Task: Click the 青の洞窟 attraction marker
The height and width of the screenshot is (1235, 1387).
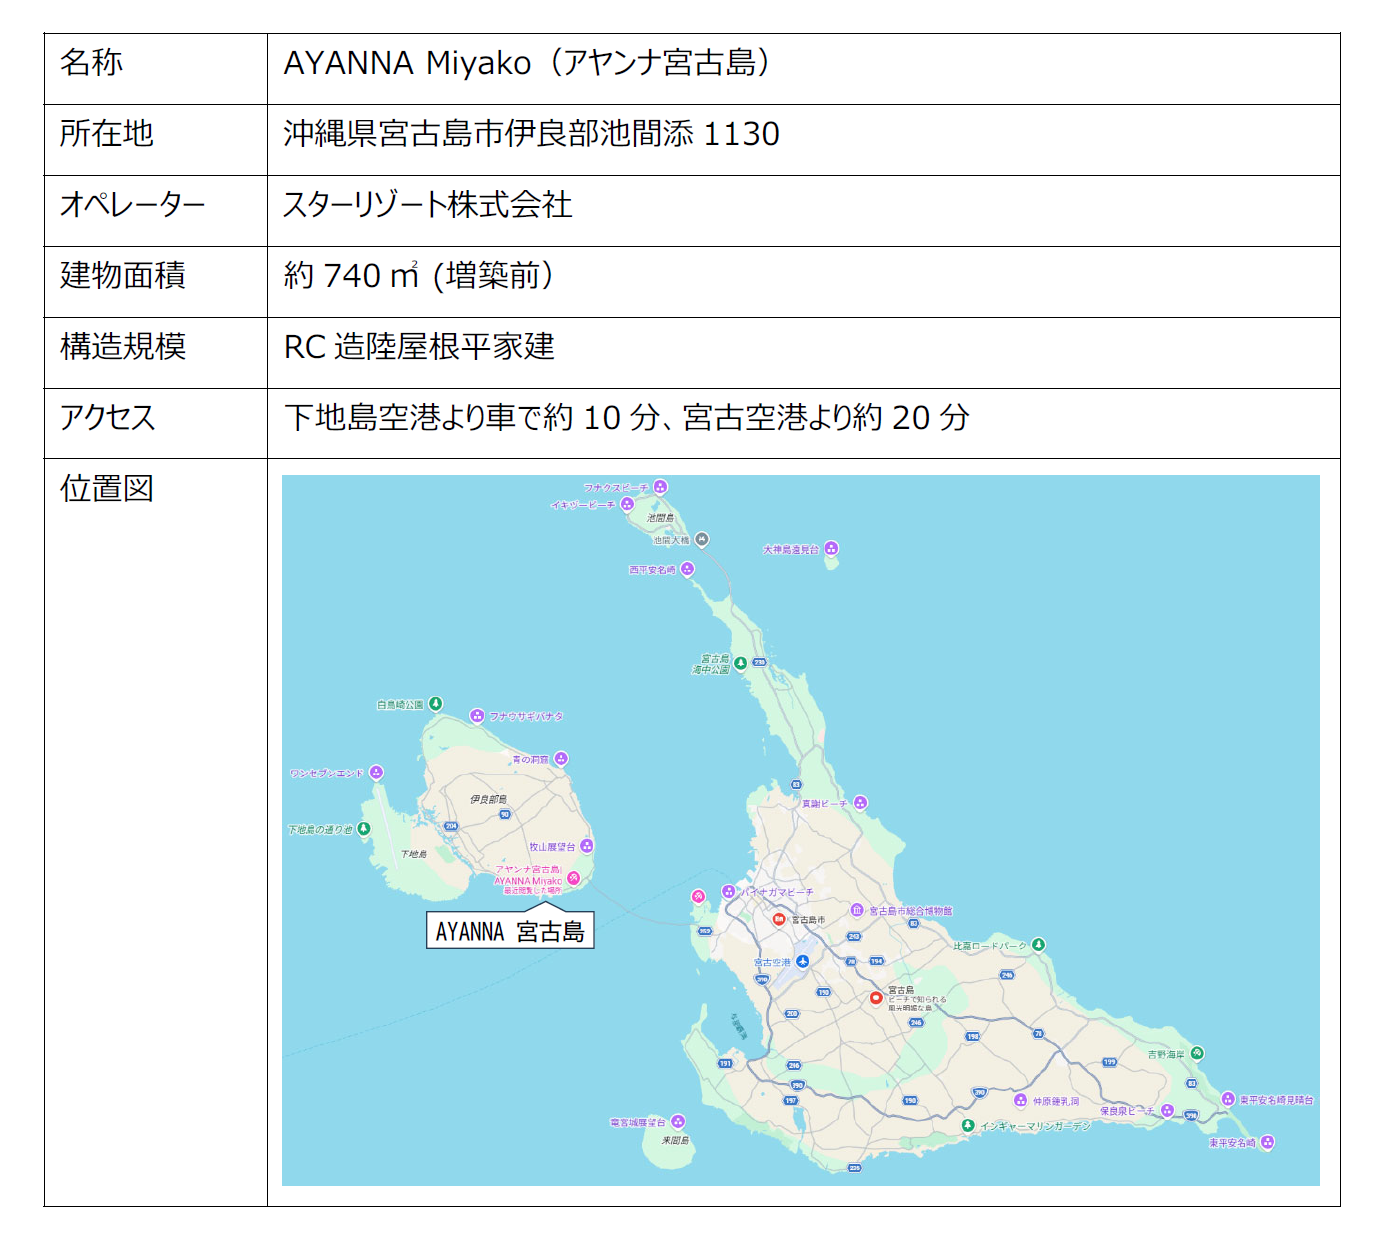Action: pyautogui.click(x=561, y=759)
